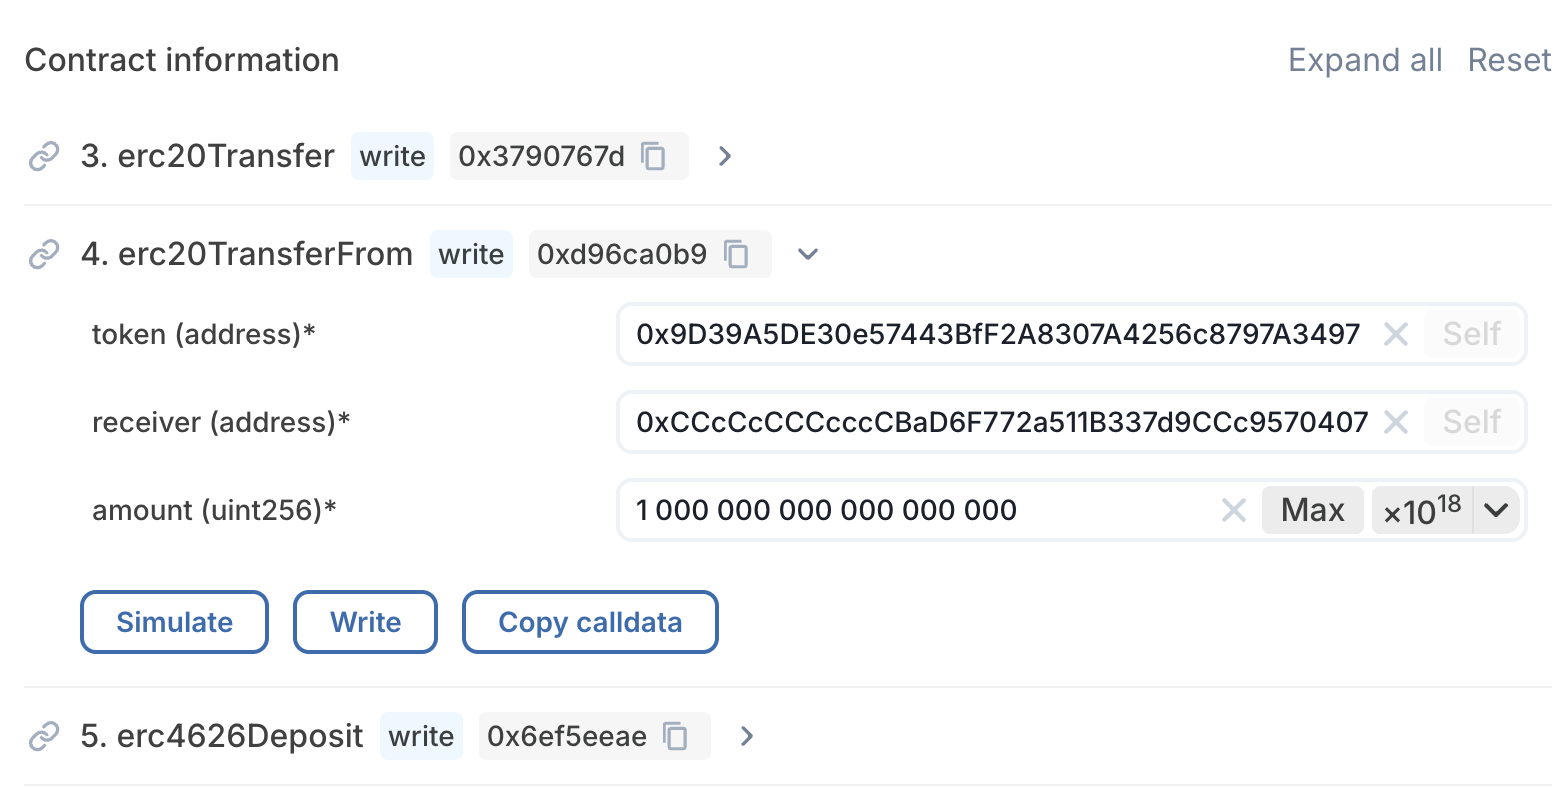The image size is (1568, 788).
Task: Collapse the erc20TransferFrom method section
Action: [808, 255]
